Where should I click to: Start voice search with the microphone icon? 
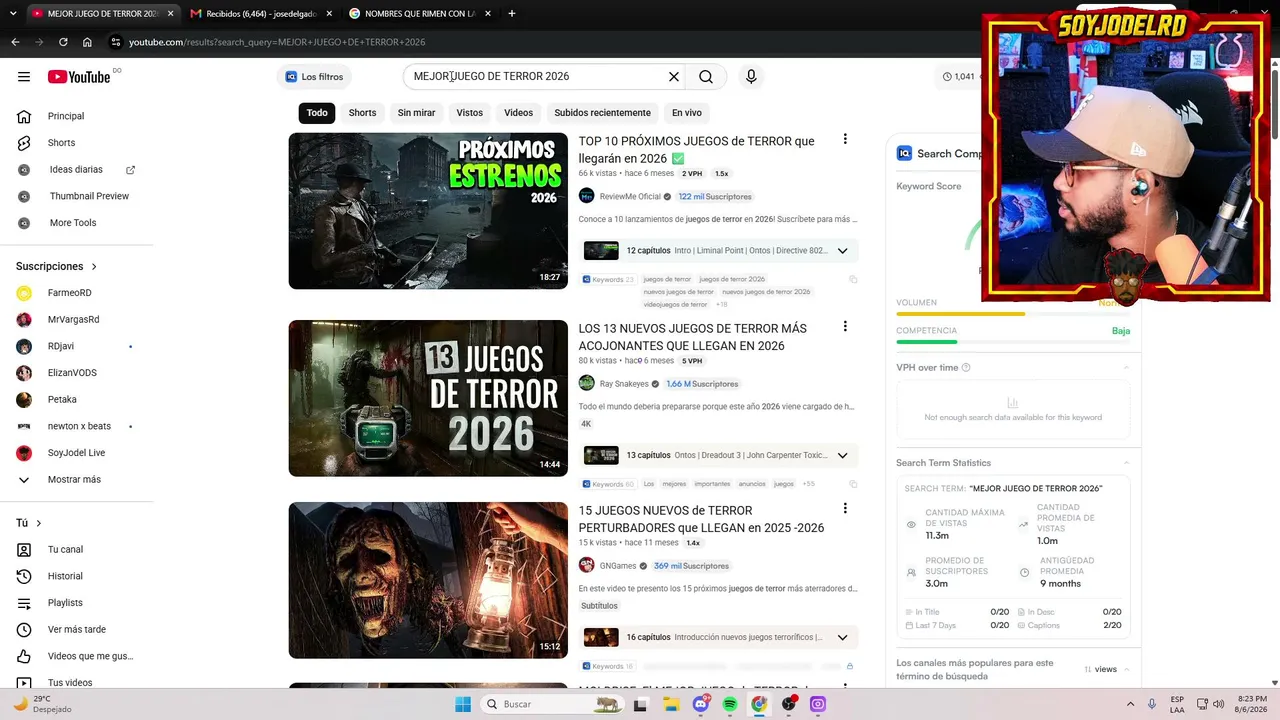751,77
